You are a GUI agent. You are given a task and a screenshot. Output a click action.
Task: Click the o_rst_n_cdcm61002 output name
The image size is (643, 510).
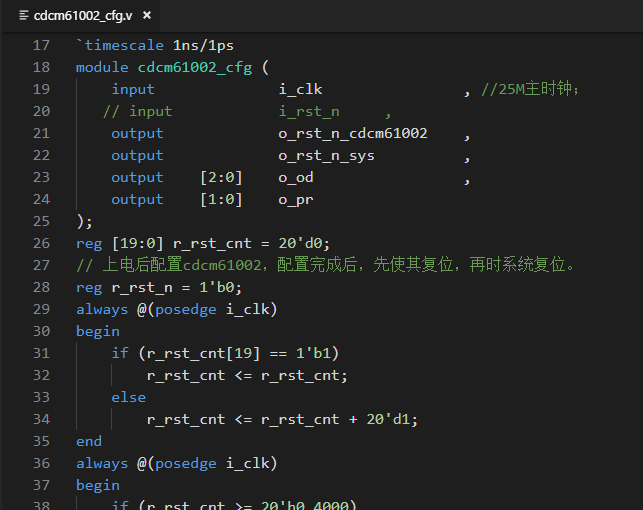pos(353,133)
